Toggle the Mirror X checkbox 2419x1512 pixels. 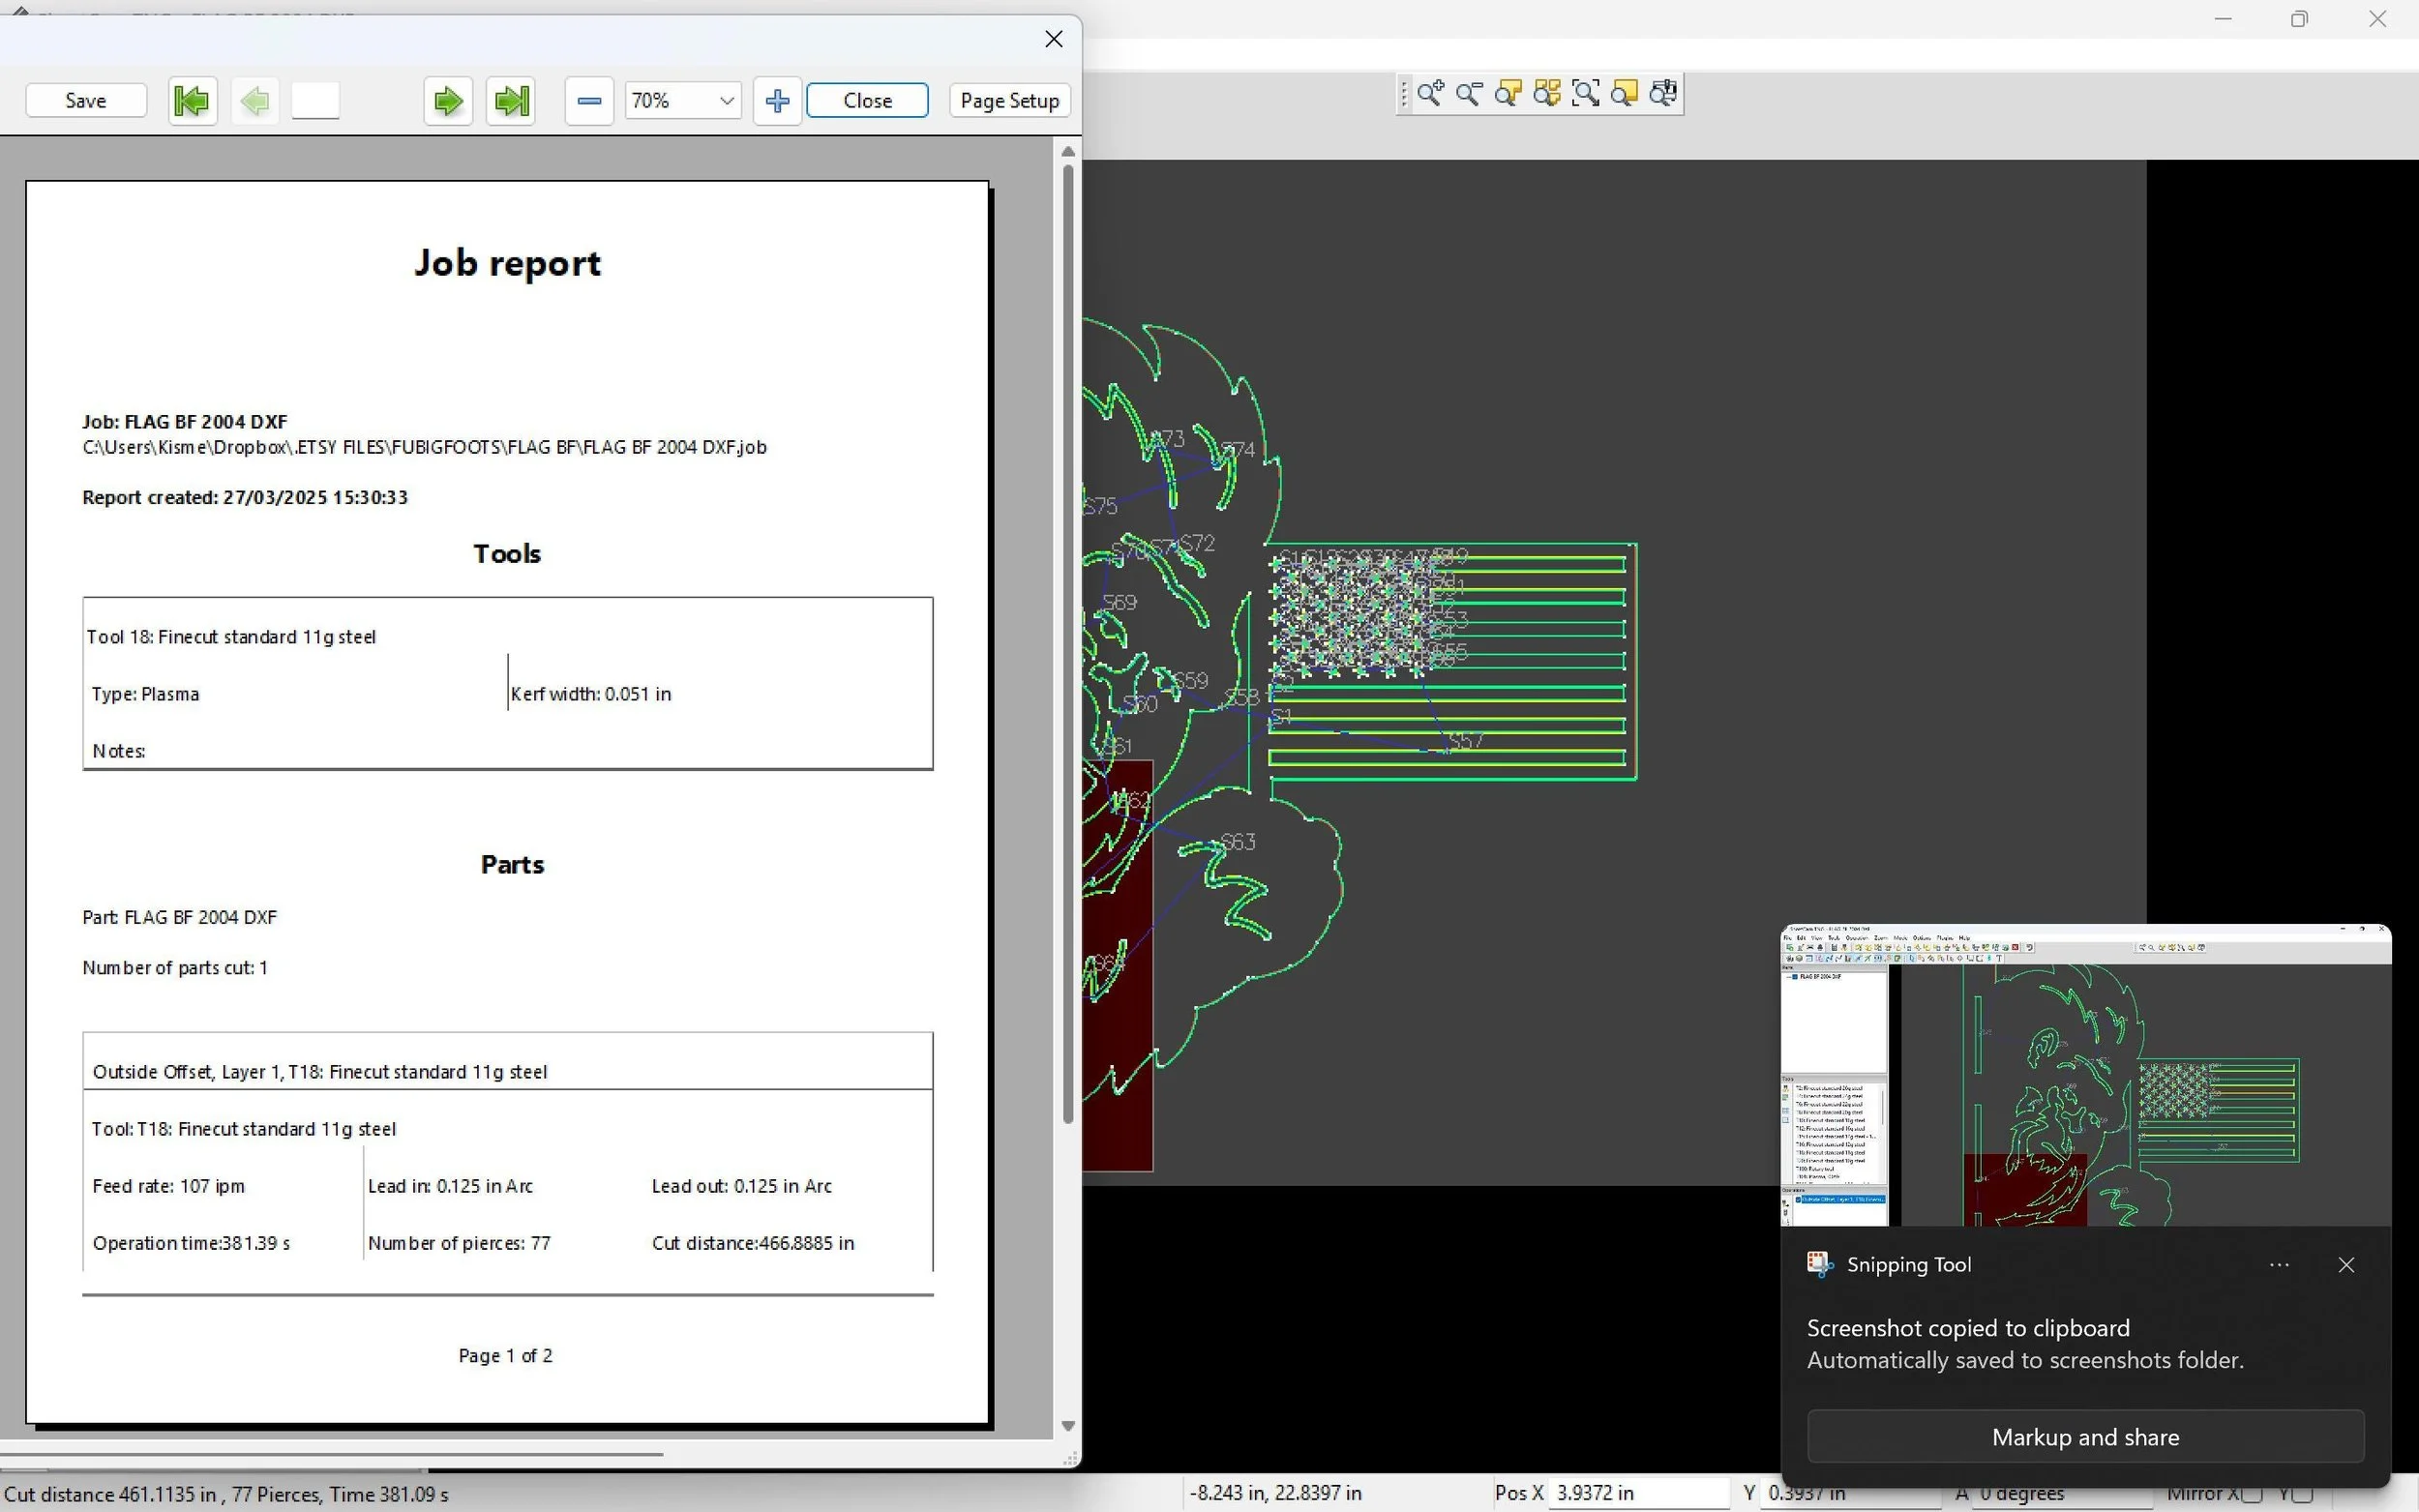[2251, 1494]
